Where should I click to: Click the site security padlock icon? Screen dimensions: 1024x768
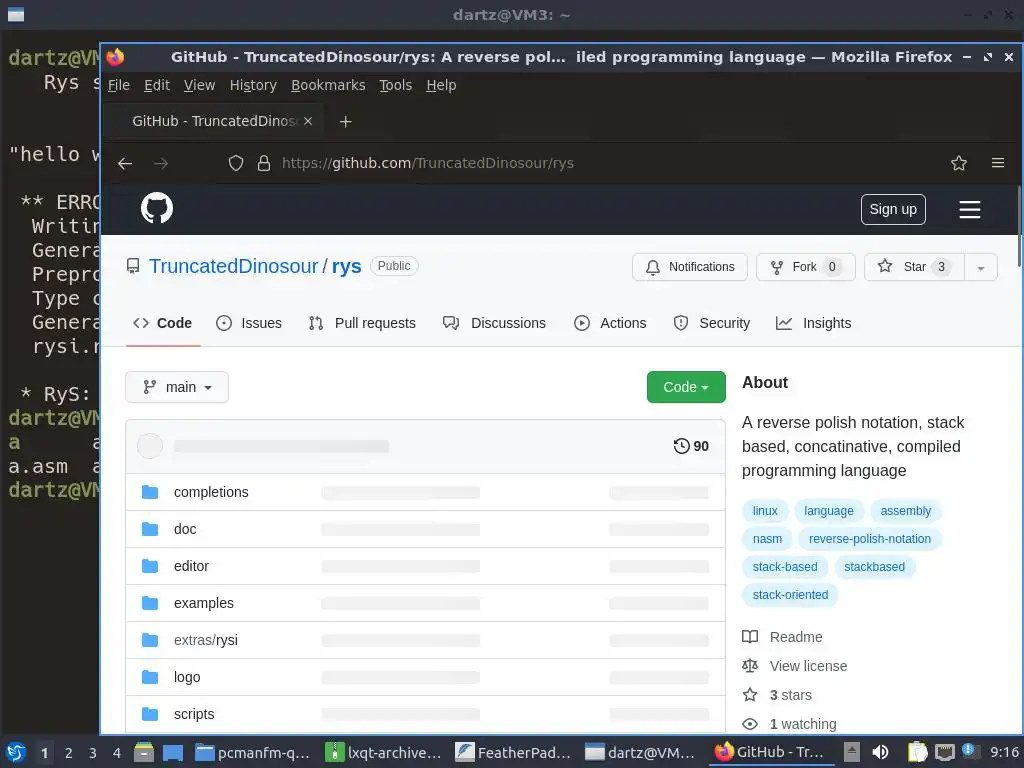[264, 163]
